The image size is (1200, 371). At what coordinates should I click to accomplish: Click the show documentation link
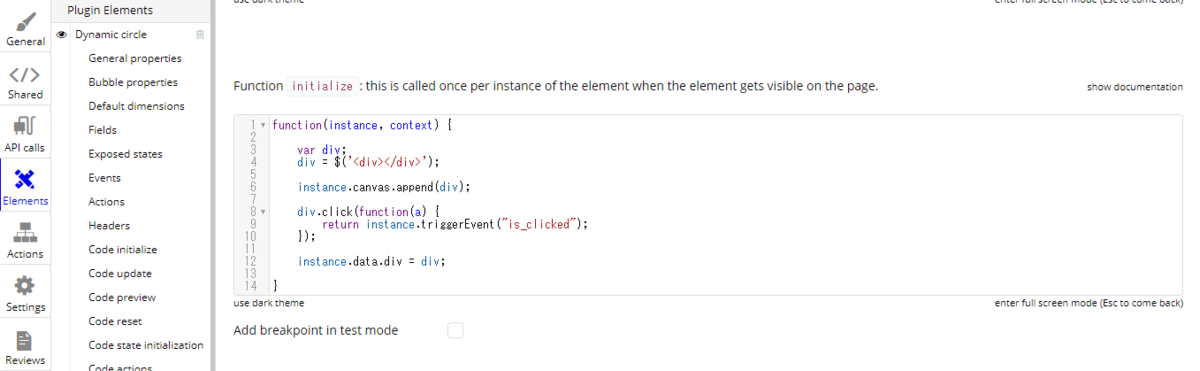(1135, 87)
